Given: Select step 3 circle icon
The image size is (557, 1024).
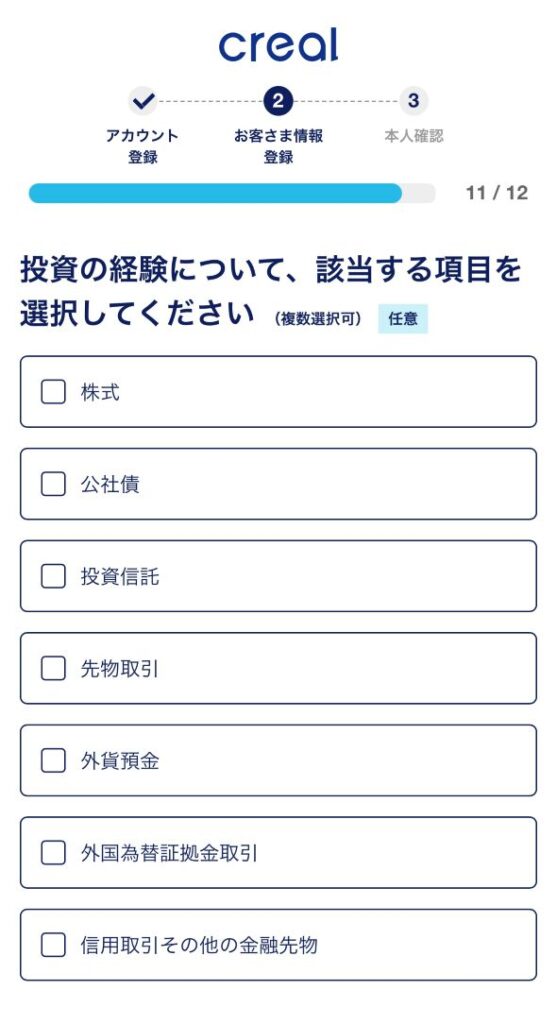Looking at the screenshot, I should (413, 101).
